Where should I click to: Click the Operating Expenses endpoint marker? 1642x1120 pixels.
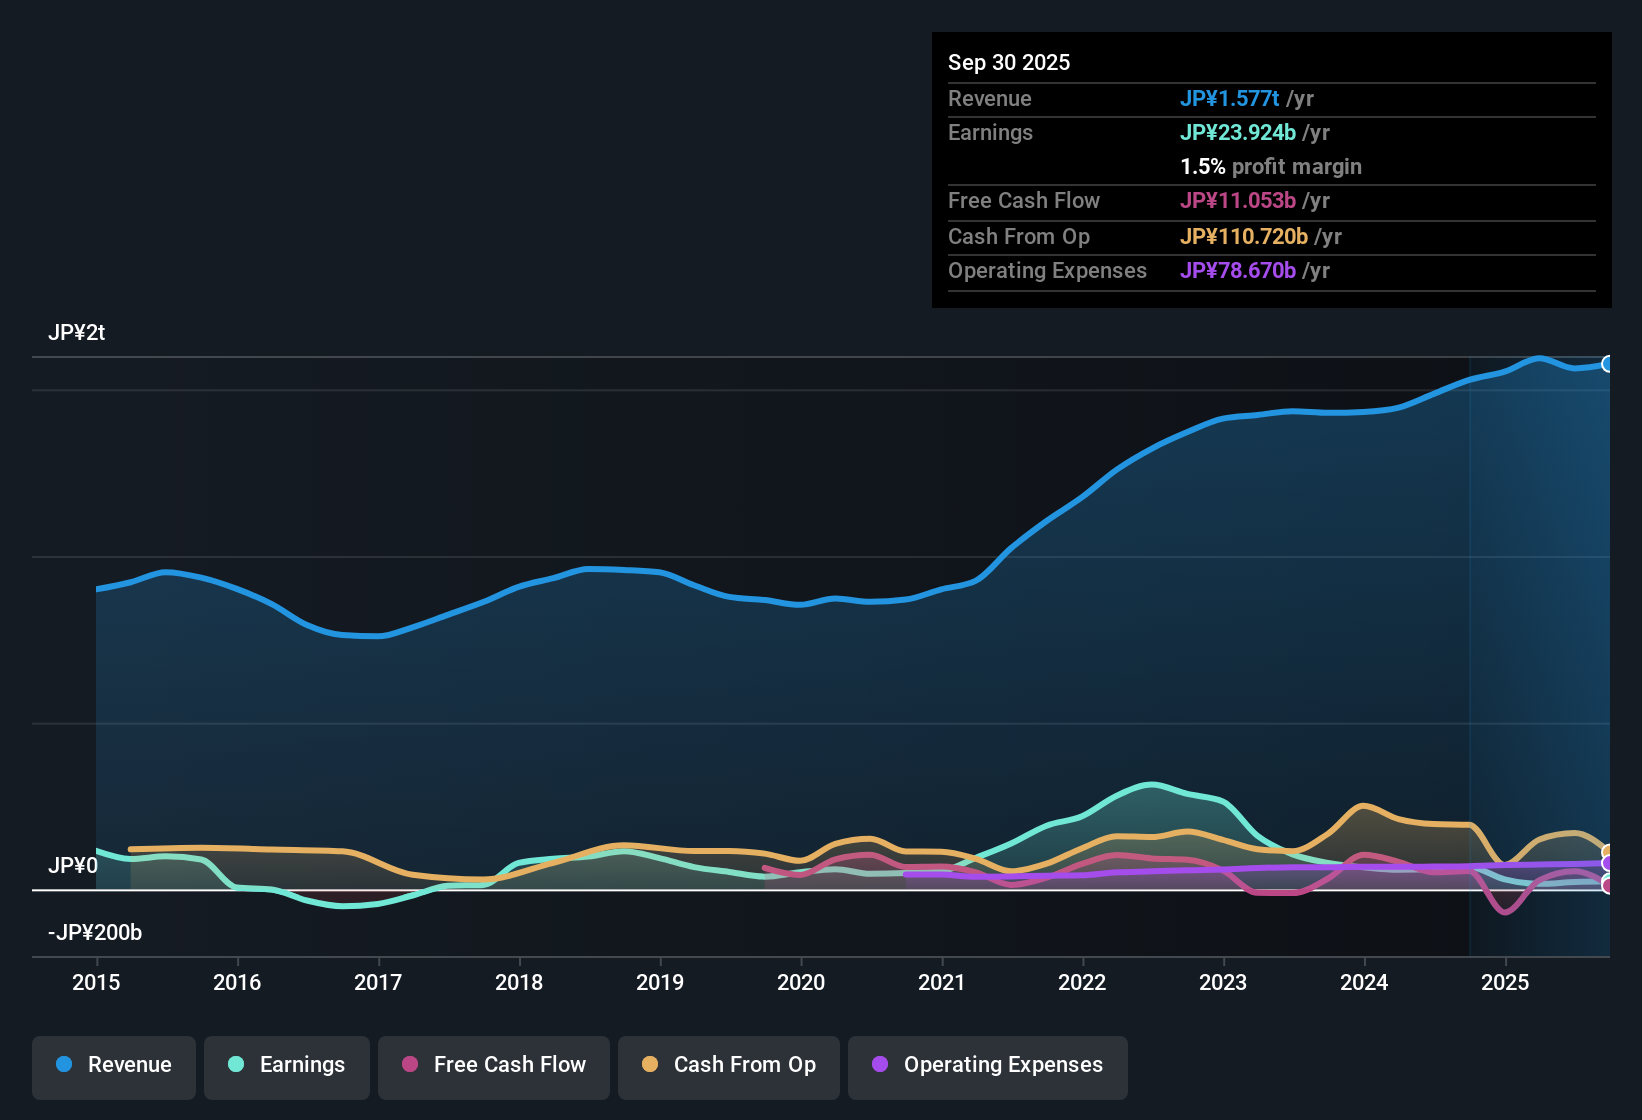pos(1607,863)
